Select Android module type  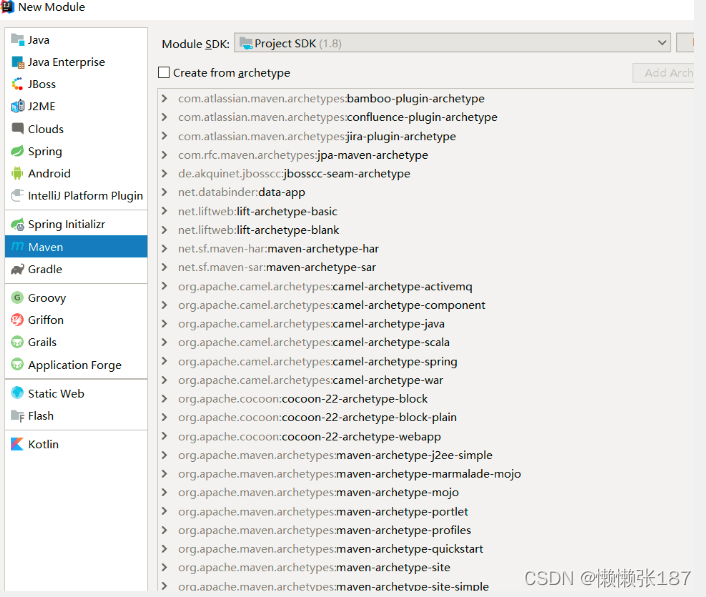76,173
